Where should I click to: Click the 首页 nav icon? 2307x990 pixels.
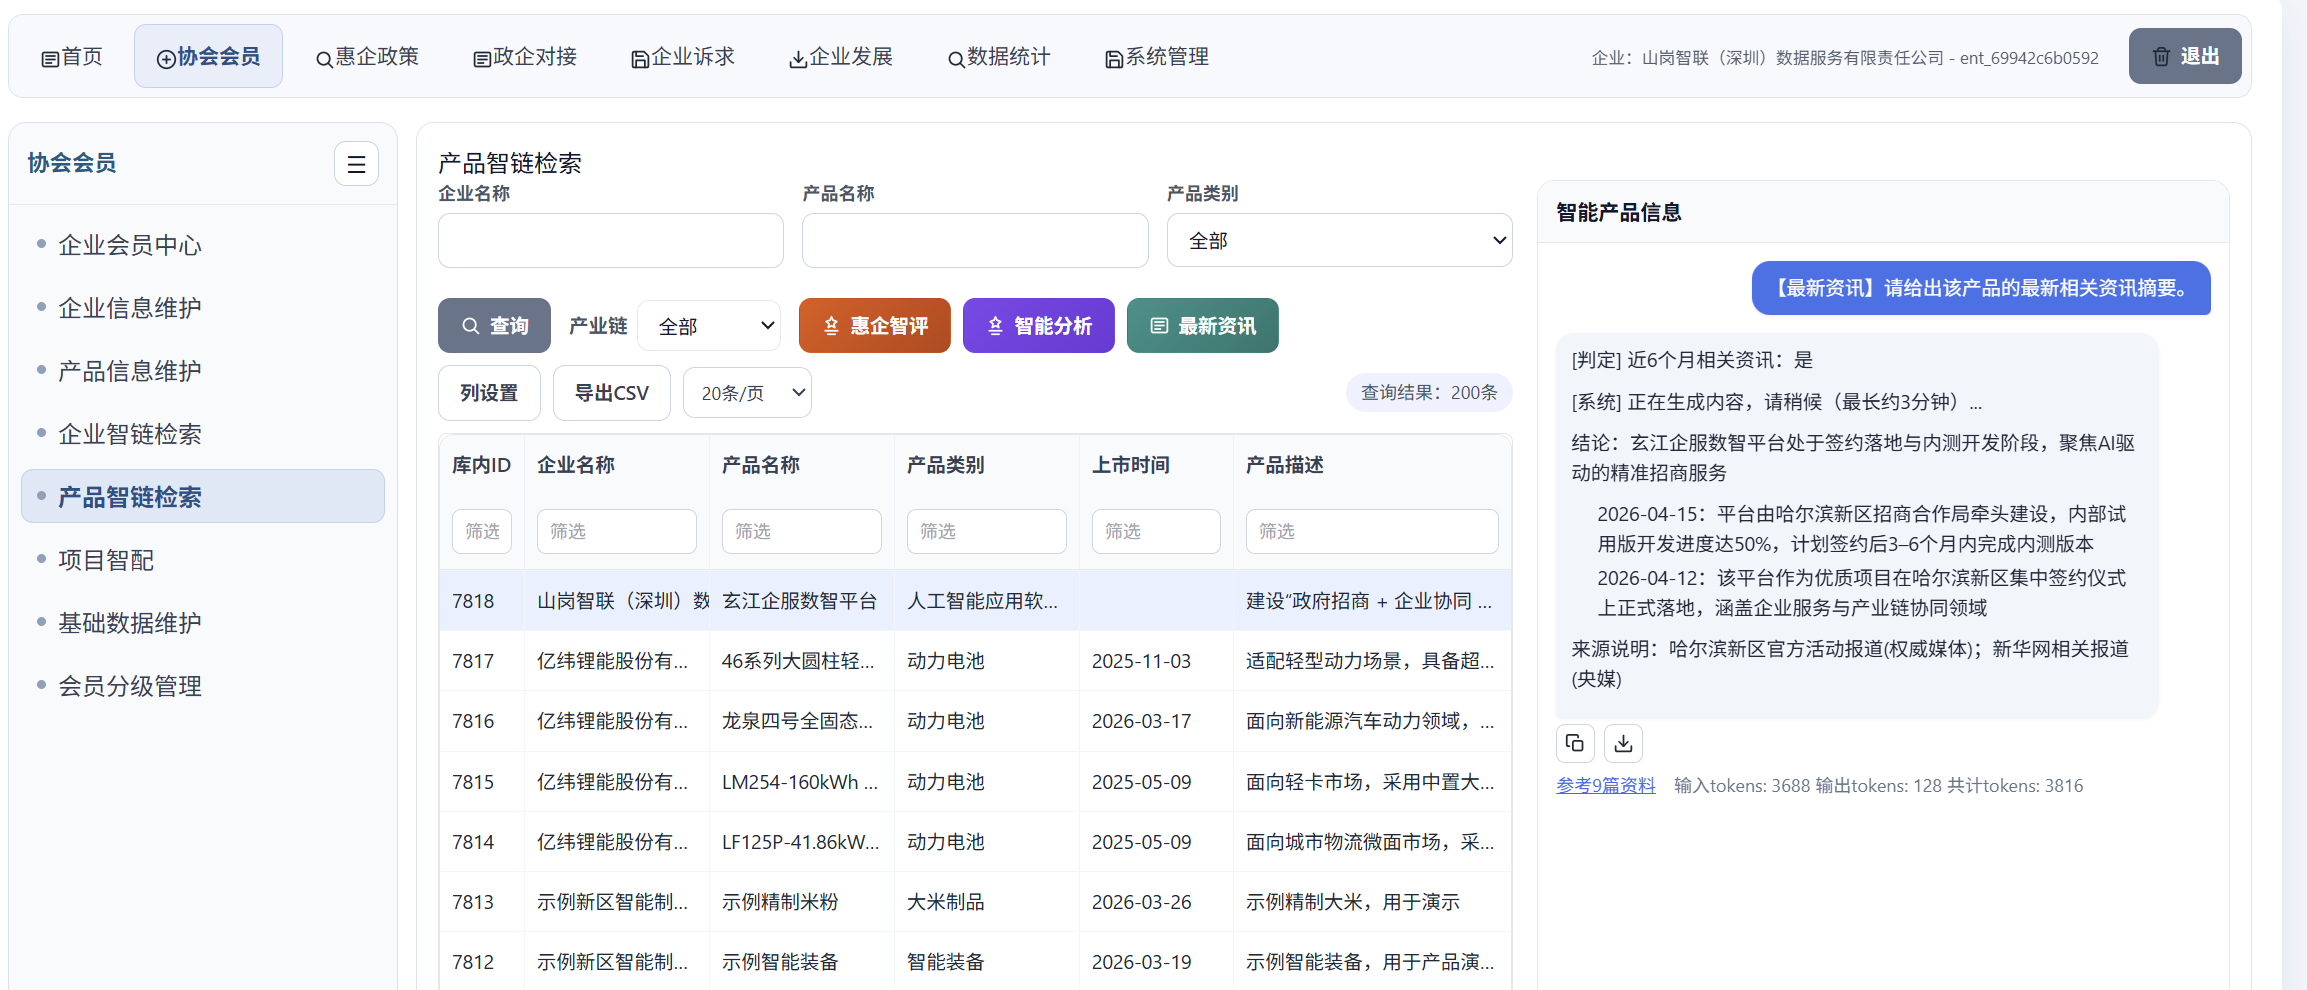[50, 59]
